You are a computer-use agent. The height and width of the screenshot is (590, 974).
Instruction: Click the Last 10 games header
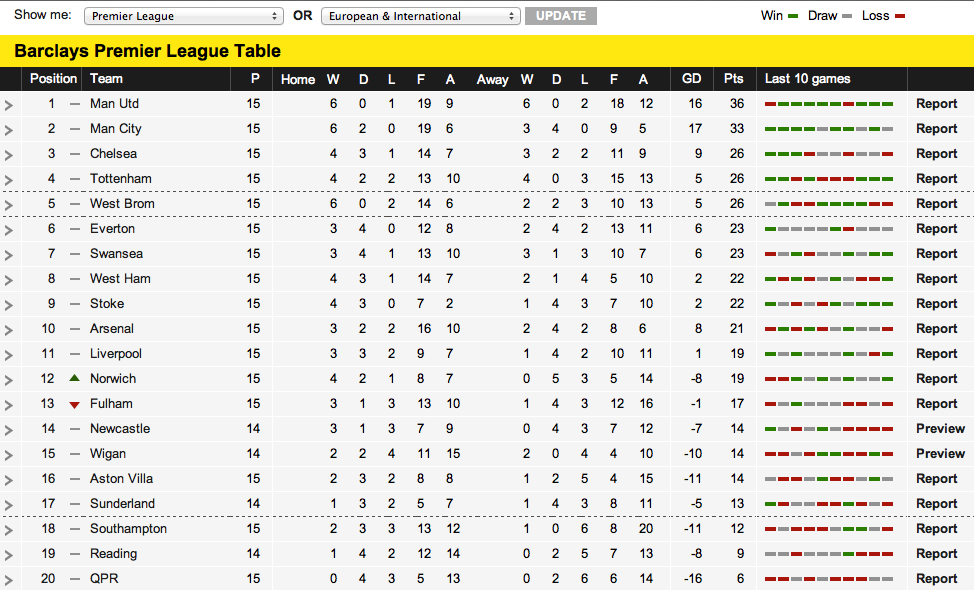(x=807, y=79)
